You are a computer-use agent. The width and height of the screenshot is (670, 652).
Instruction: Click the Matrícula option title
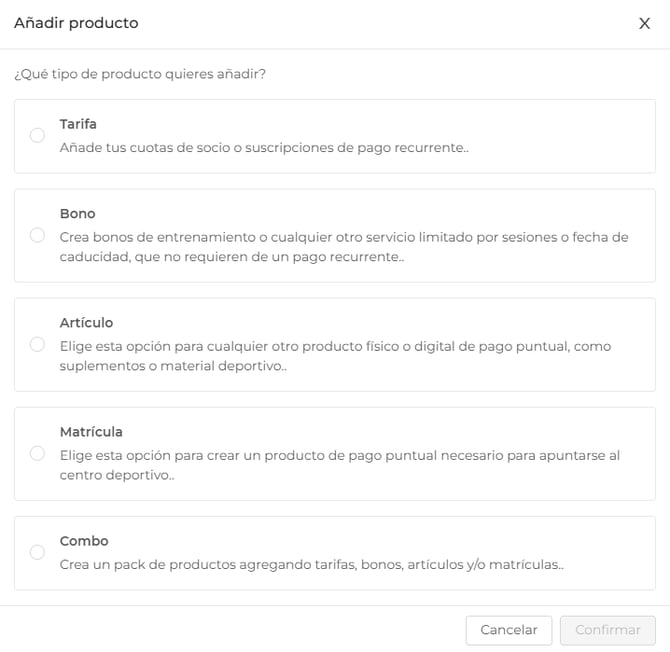91,432
